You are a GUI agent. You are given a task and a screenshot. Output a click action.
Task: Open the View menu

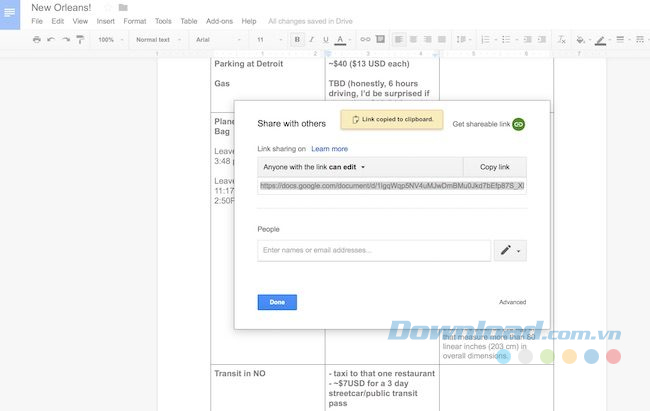[x=80, y=21]
